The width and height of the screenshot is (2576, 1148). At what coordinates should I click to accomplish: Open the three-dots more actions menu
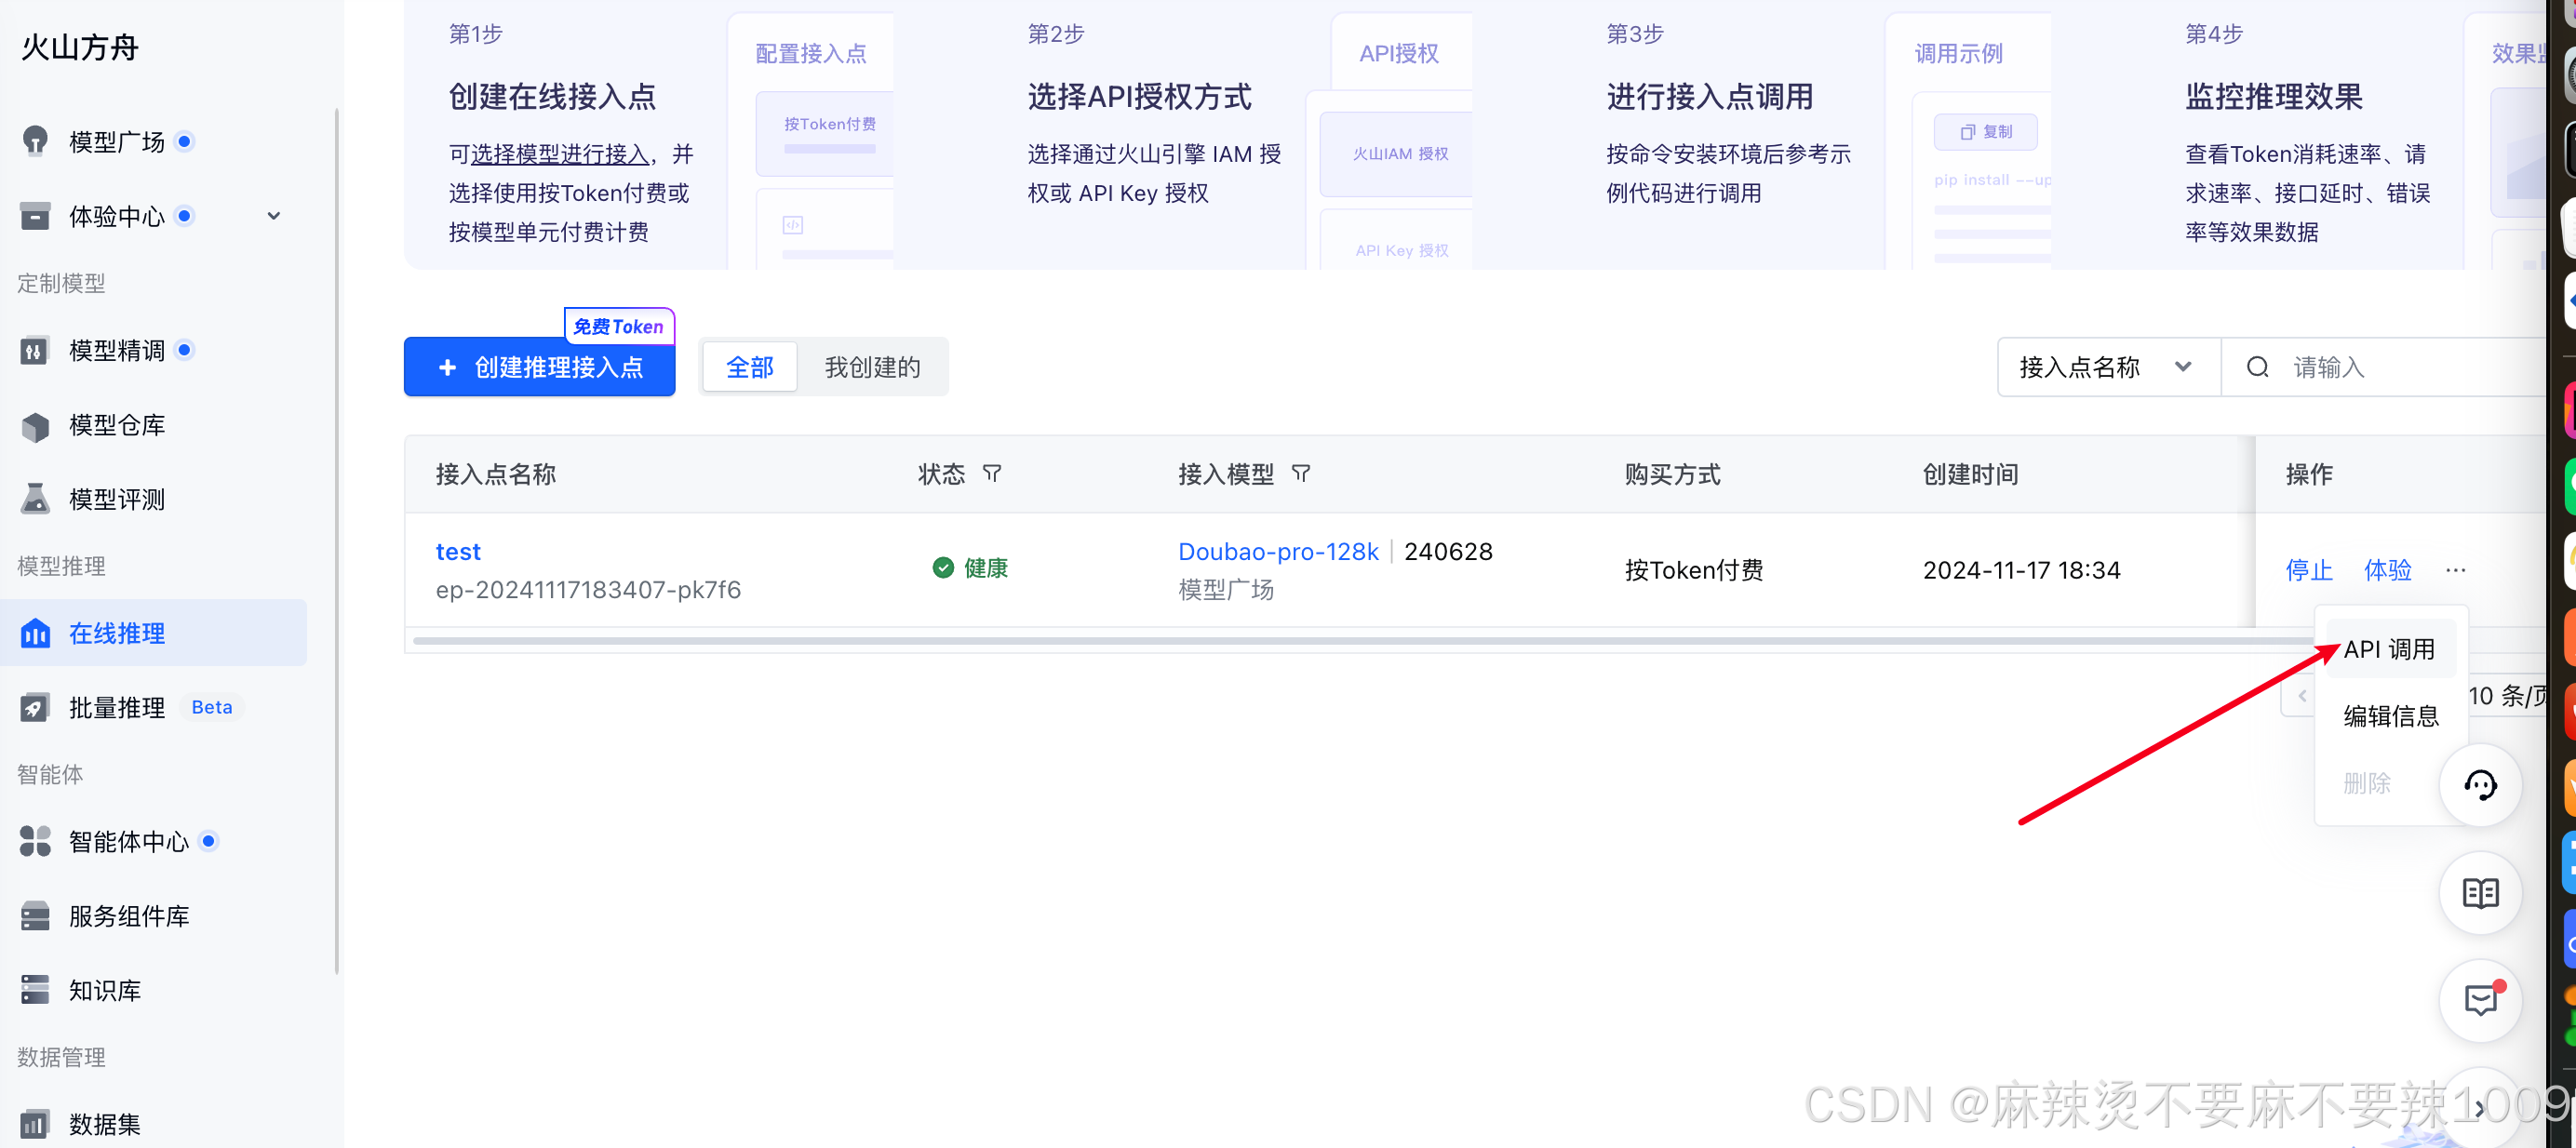[2455, 570]
